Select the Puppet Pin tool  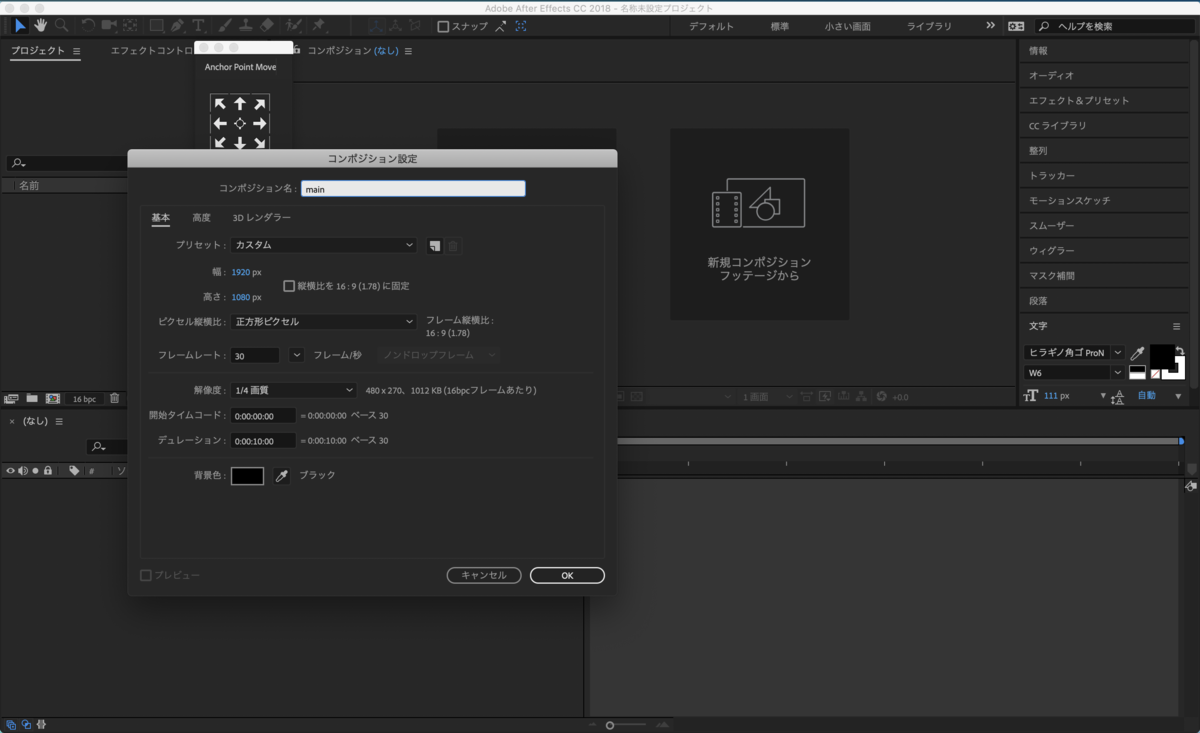pyautogui.click(x=319, y=25)
